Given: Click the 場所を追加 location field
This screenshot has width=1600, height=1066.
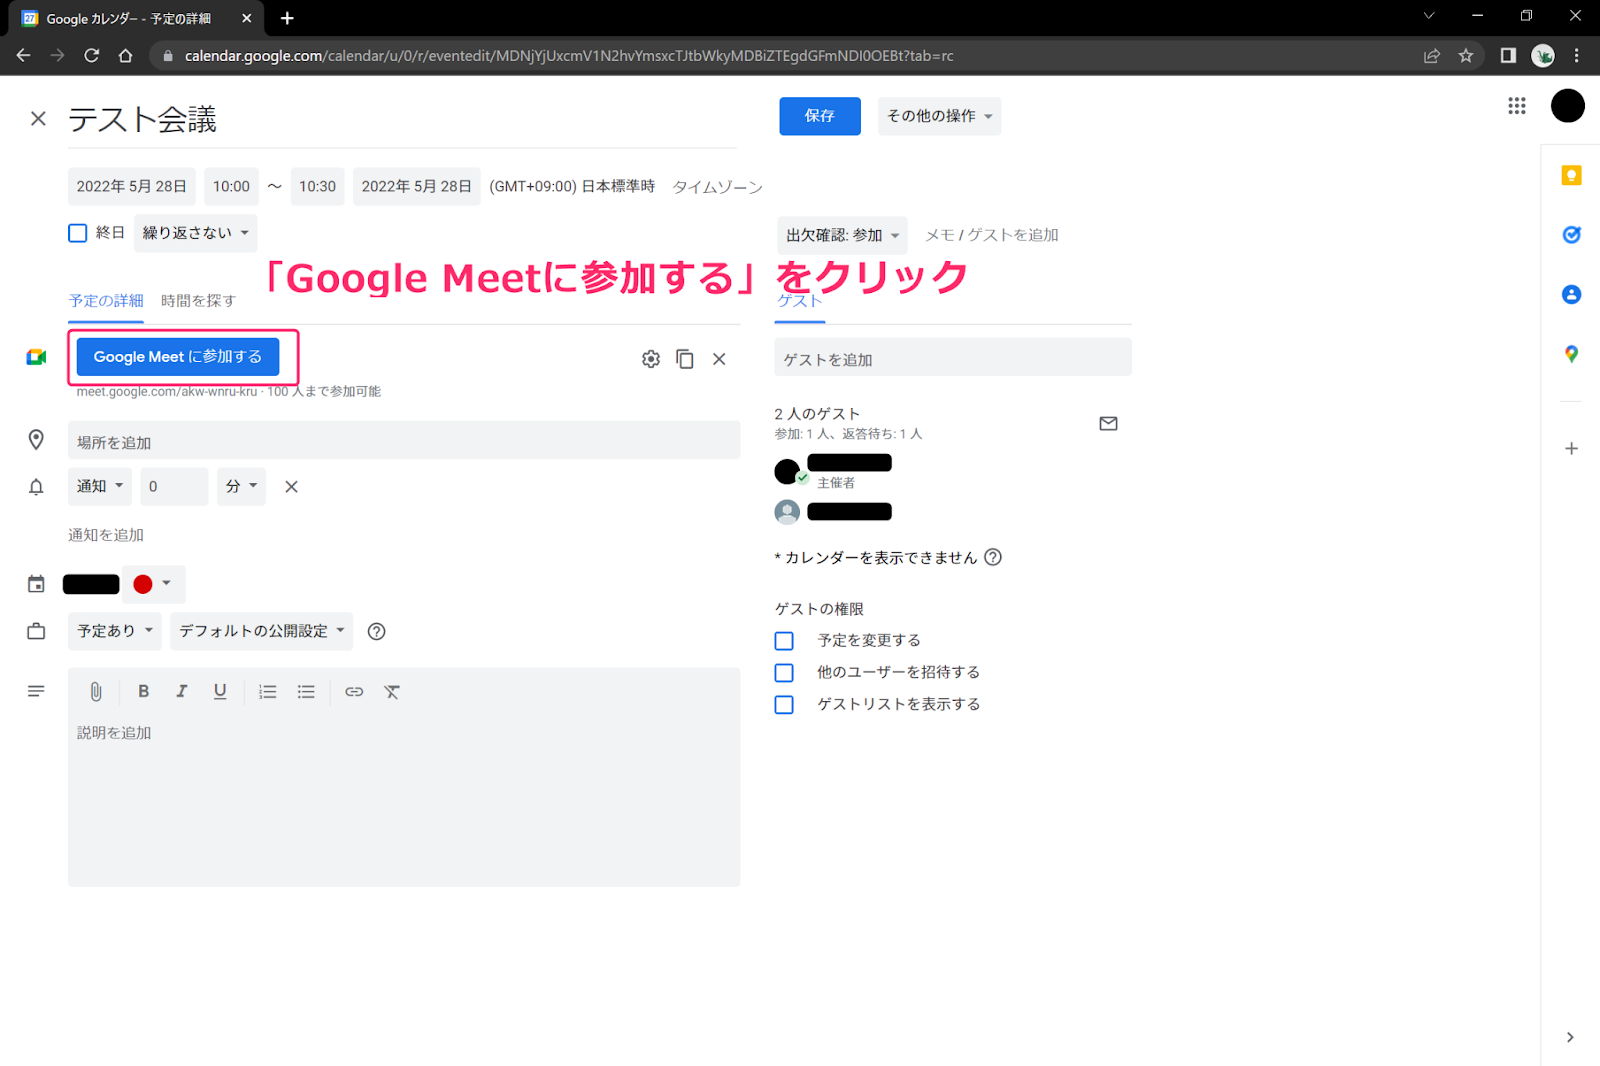Looking at the screenshot, I should tap(404, 441).
